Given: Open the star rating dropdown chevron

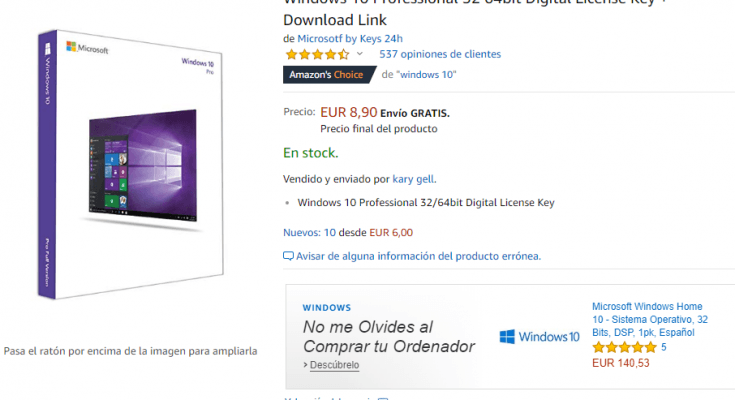Looking at the screenshot, I should point(360,54).
